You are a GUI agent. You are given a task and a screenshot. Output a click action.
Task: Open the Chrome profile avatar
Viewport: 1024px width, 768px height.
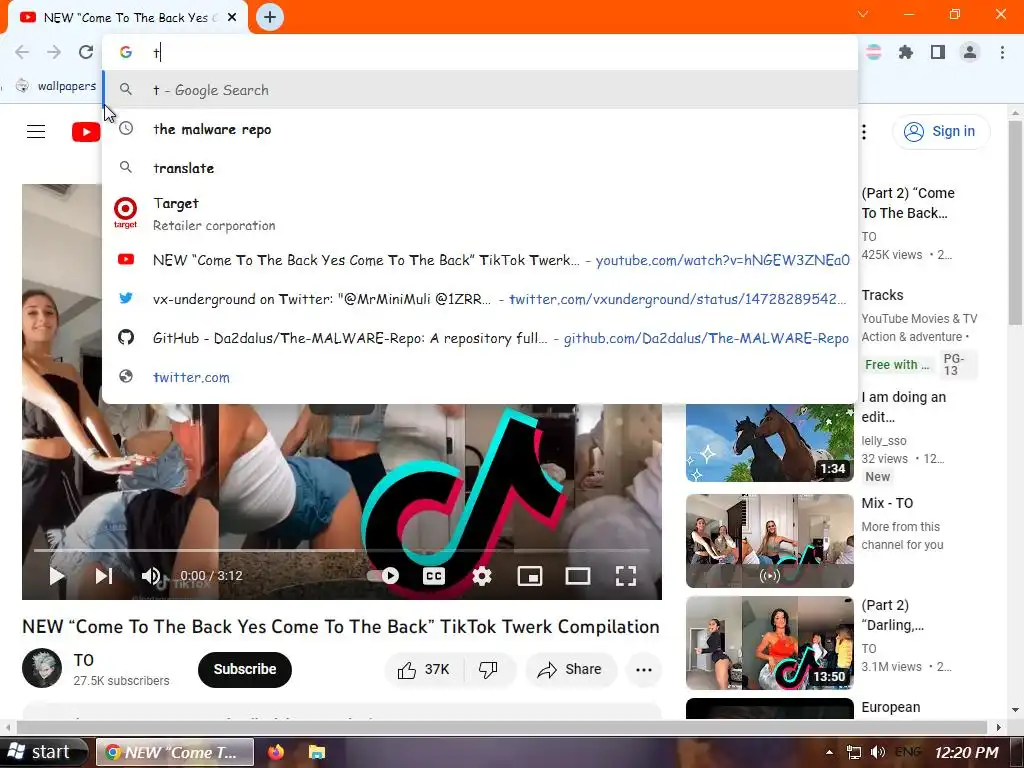(x=970, y=52)
